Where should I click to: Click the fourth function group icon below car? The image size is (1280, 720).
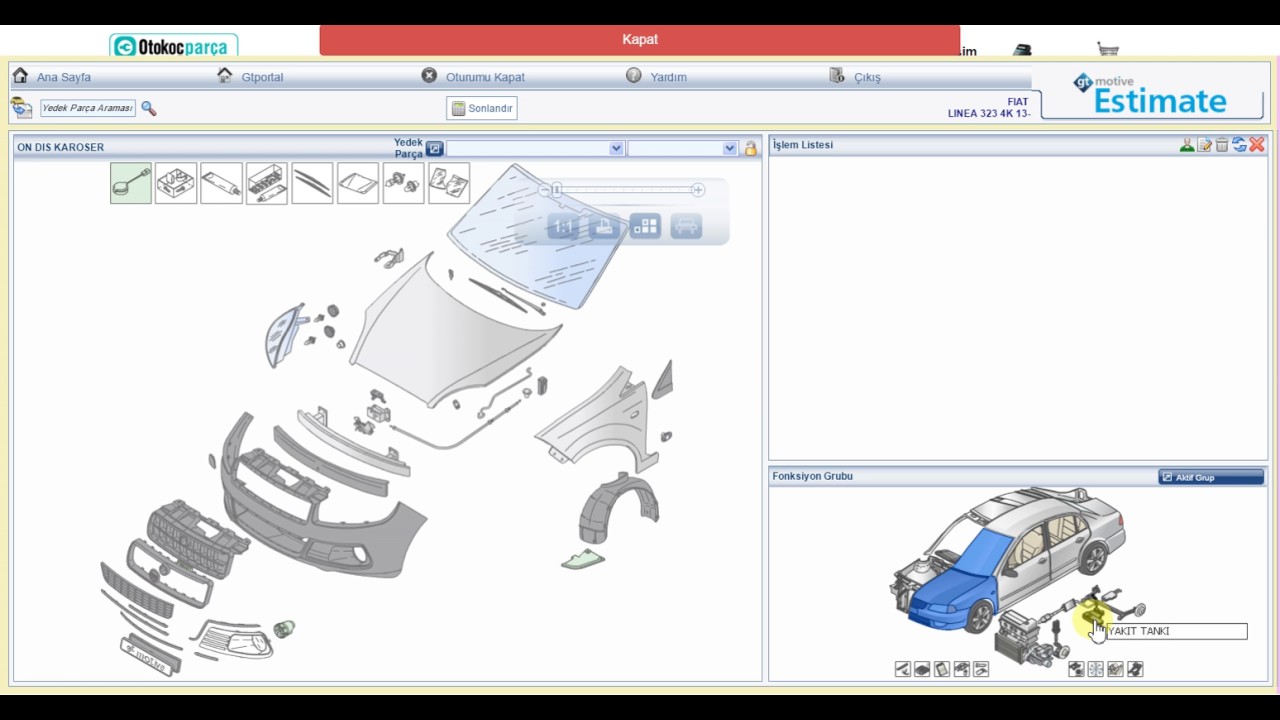click(x=961, y=669)
